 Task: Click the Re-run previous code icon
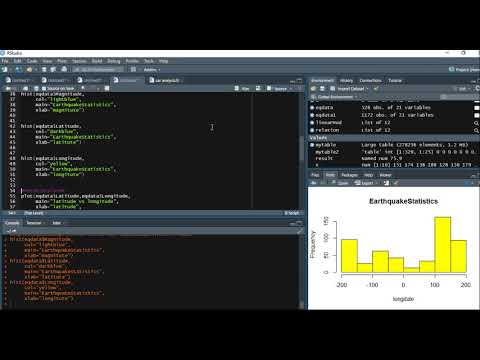point(258,88)
